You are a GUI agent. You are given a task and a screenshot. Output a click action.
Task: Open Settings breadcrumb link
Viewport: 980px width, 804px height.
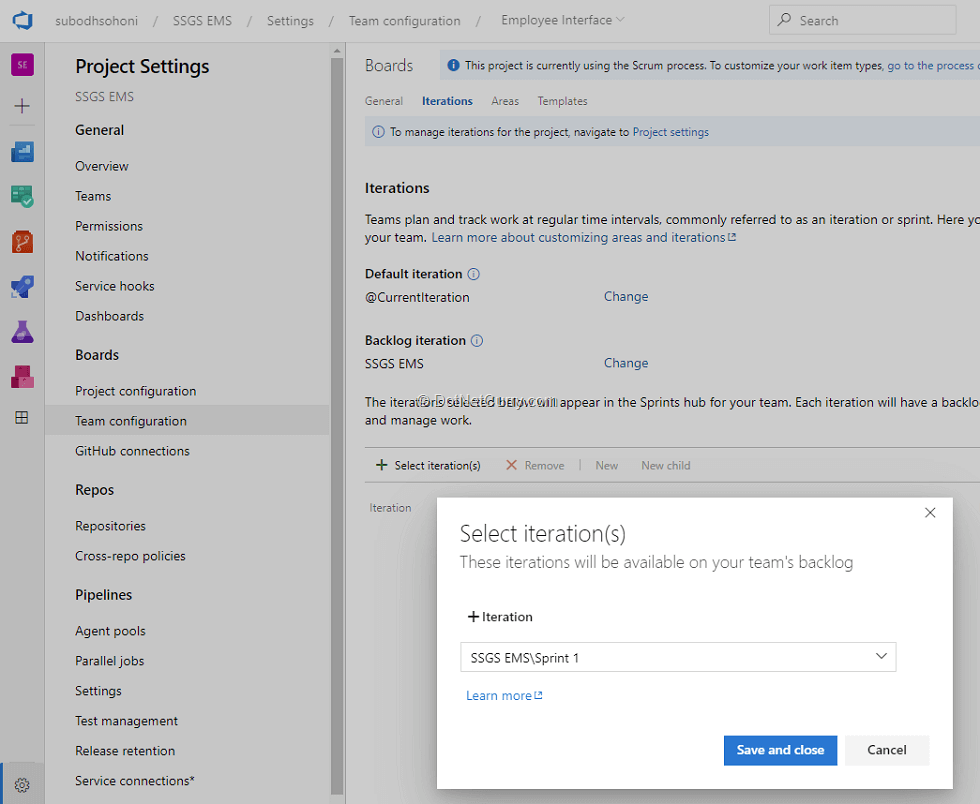click(x=290, y=21)
